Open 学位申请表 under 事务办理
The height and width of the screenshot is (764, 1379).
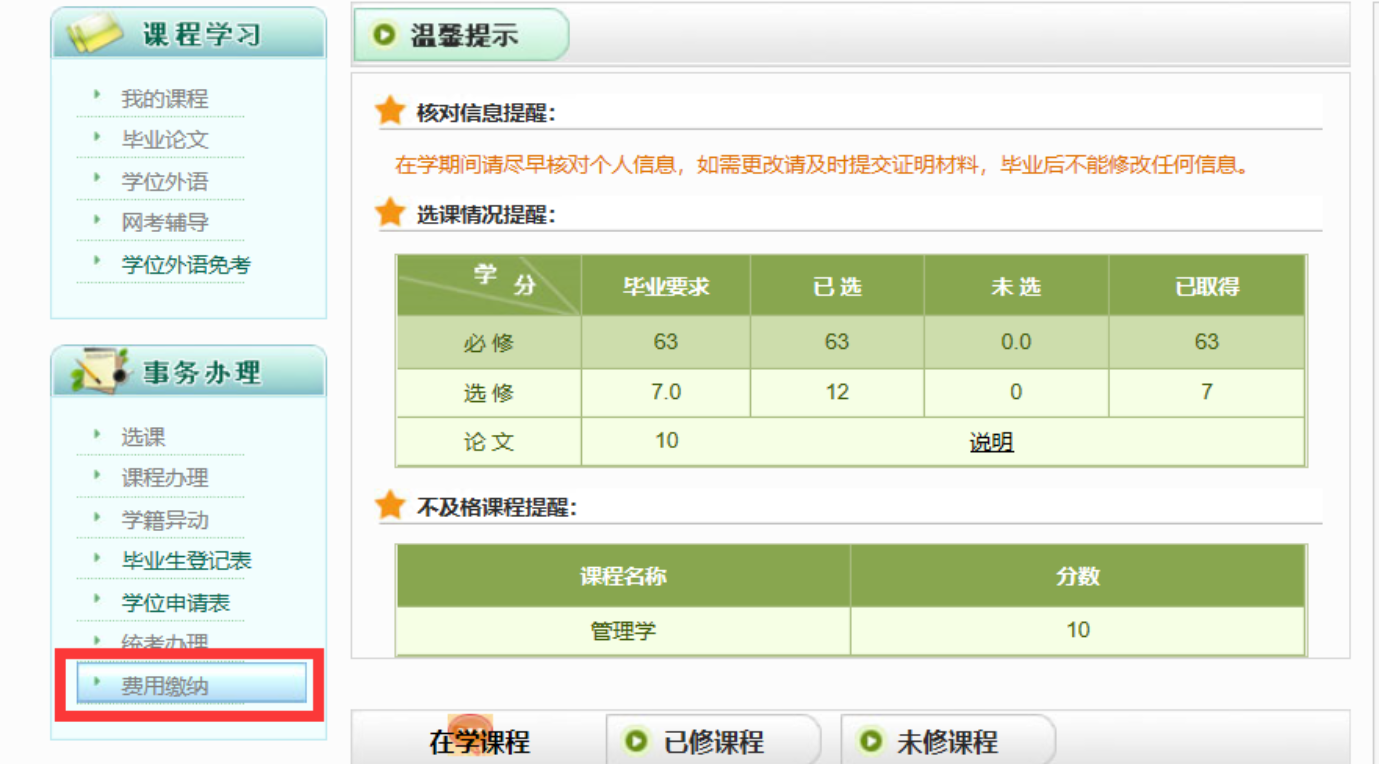tap(175, 603)
